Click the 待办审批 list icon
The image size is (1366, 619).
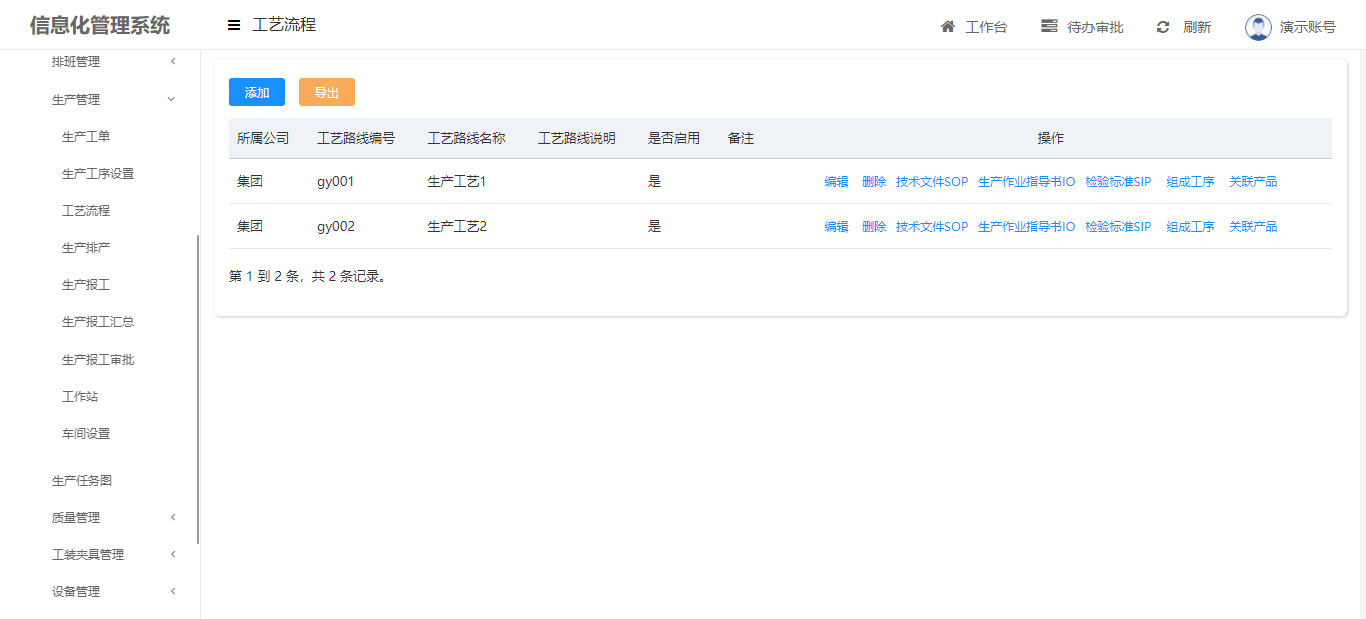tap(1049, 27)
